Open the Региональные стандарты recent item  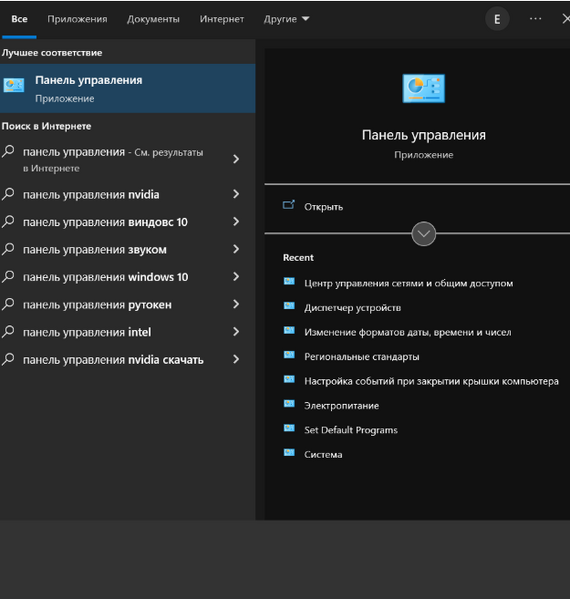[361, 357]
